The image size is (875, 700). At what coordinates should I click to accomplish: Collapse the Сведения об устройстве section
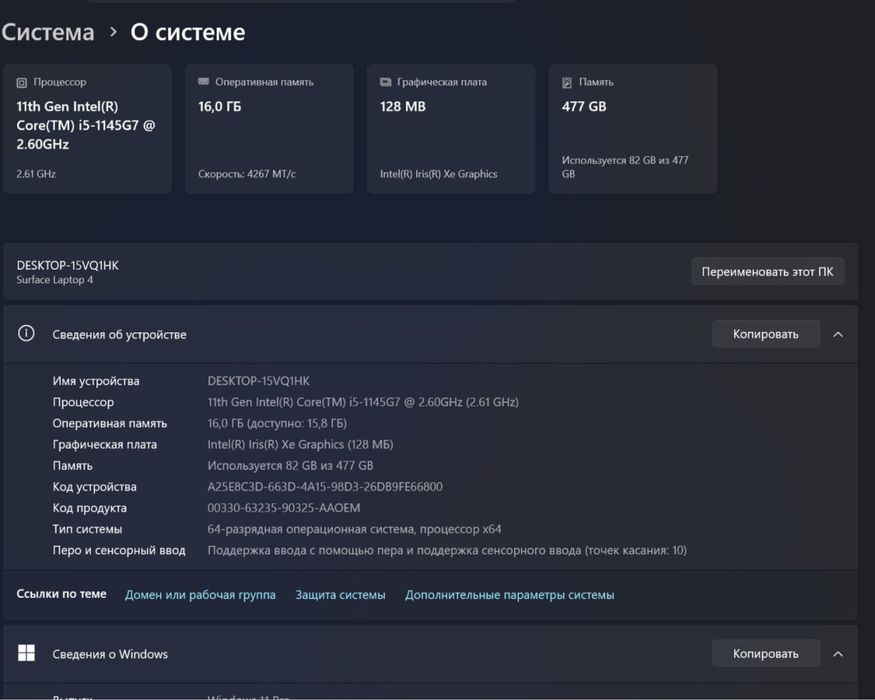[838, 334]
